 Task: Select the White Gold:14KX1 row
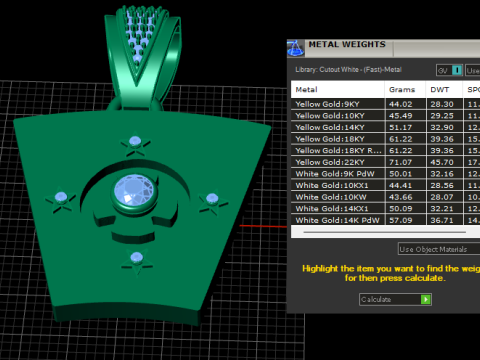tap(385, 209)
